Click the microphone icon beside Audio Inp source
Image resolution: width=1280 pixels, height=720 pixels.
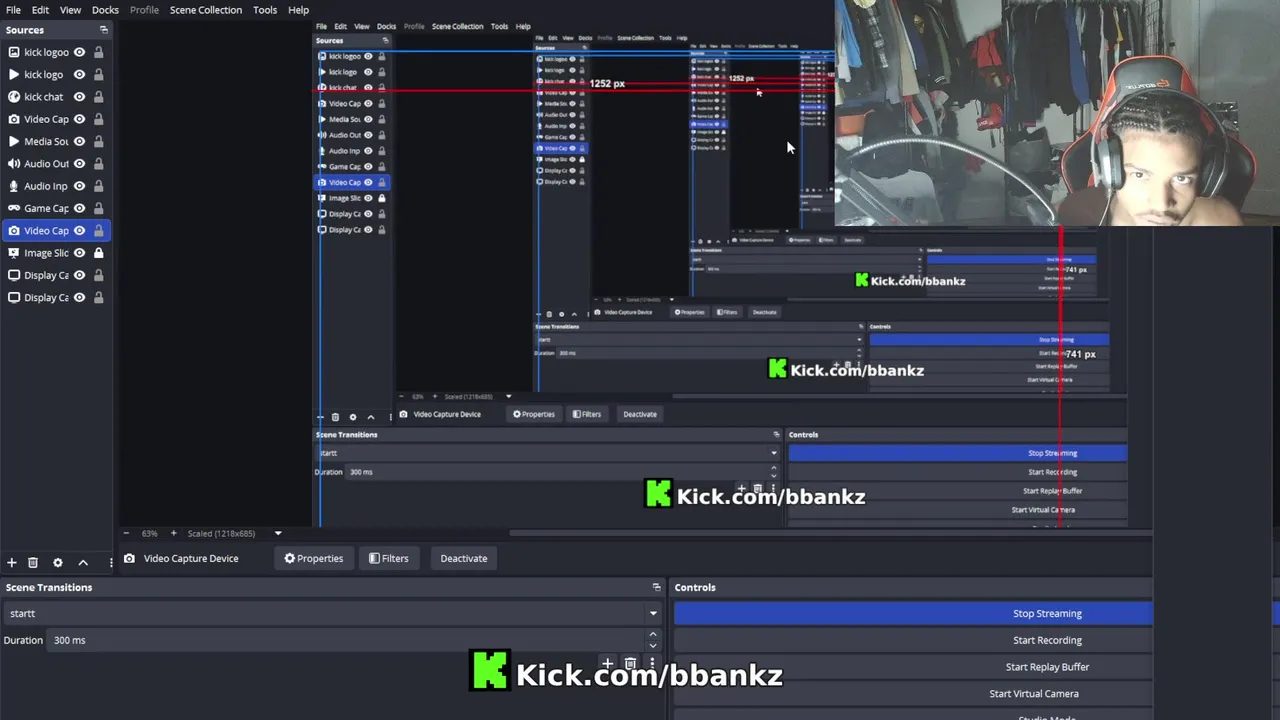click(14, 186)
